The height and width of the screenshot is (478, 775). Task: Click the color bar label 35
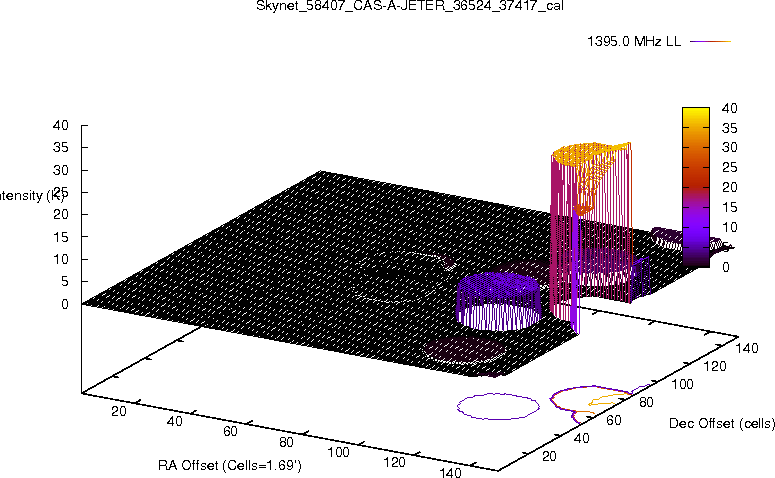pyautogui.click(x=730, y=128)
